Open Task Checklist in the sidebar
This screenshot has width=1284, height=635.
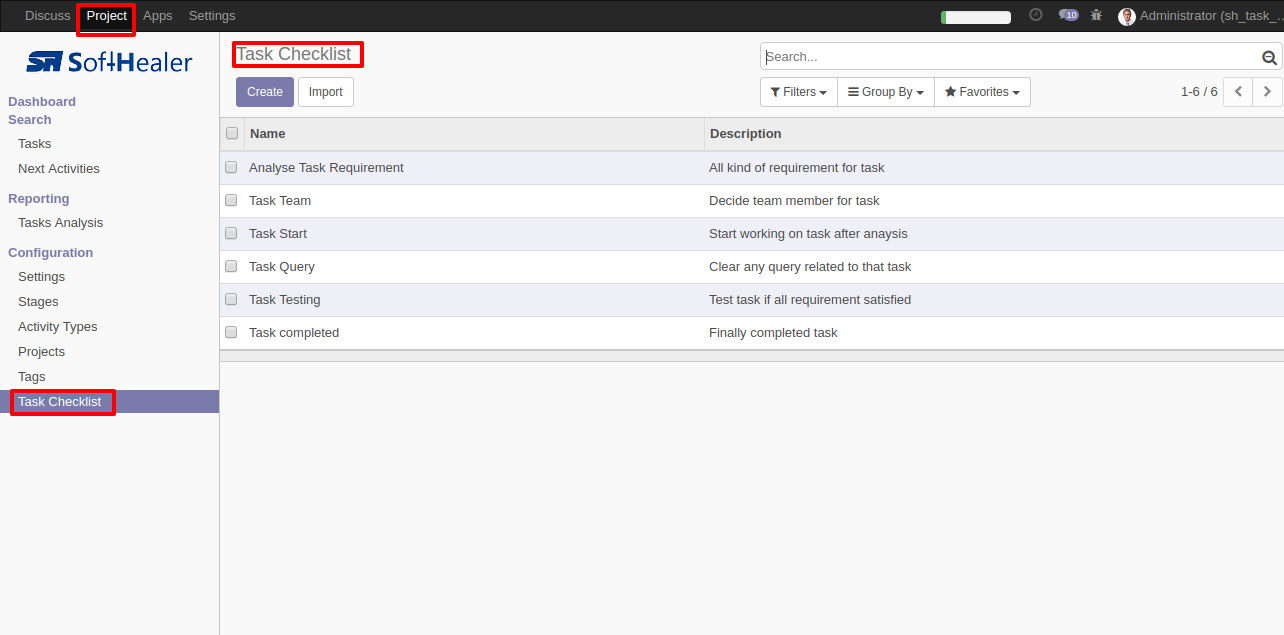click(60, 402)
